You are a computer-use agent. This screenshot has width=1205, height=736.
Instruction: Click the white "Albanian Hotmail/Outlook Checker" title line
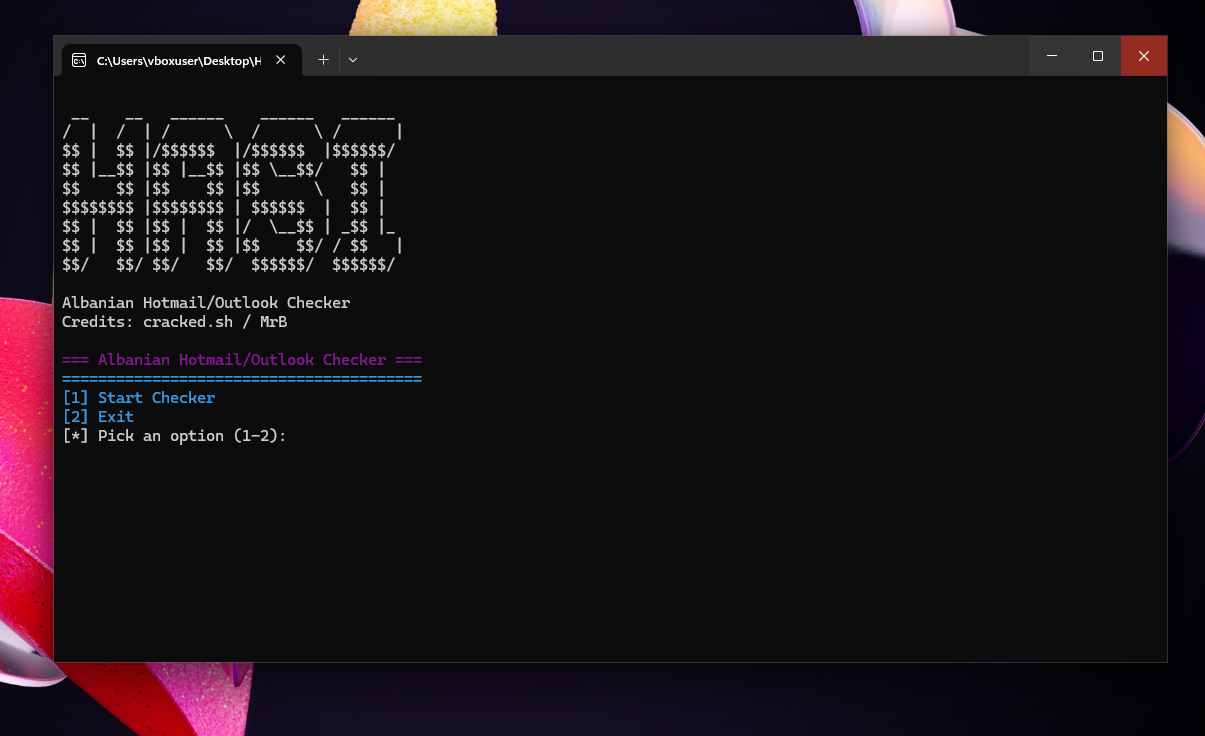[x=206, y=303]
